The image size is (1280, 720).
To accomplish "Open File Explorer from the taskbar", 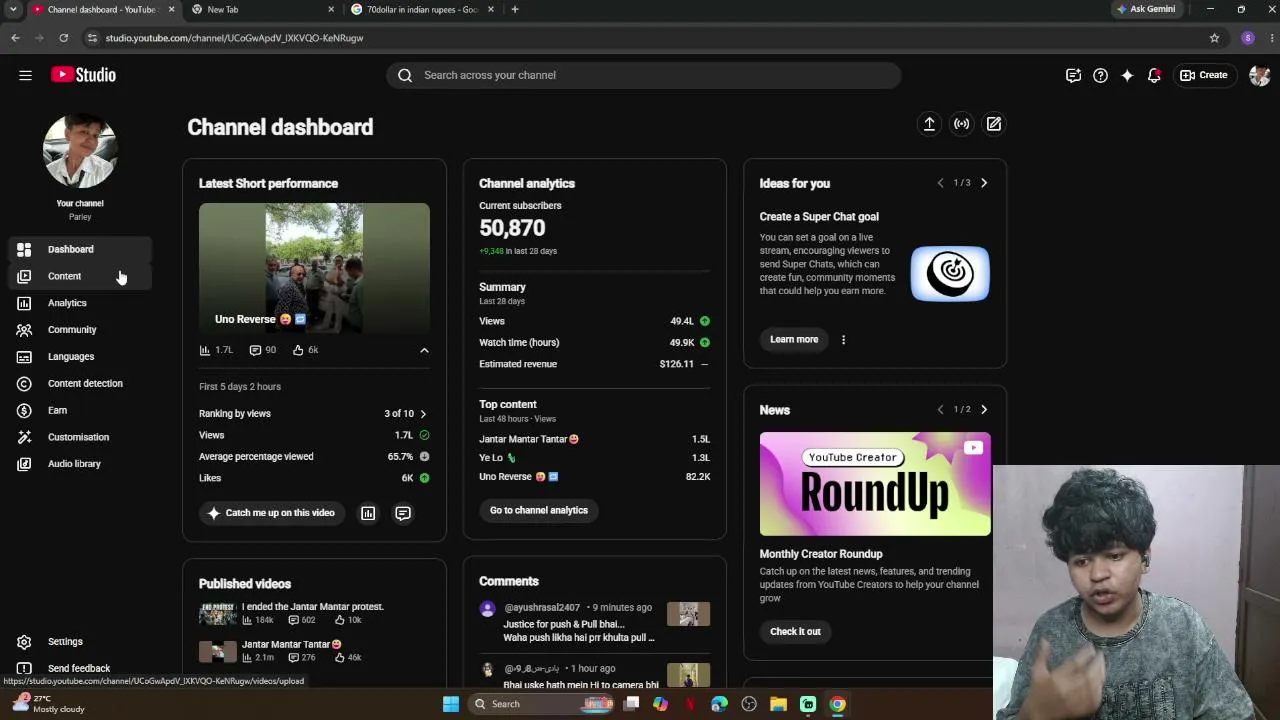I will pos(778,704).
